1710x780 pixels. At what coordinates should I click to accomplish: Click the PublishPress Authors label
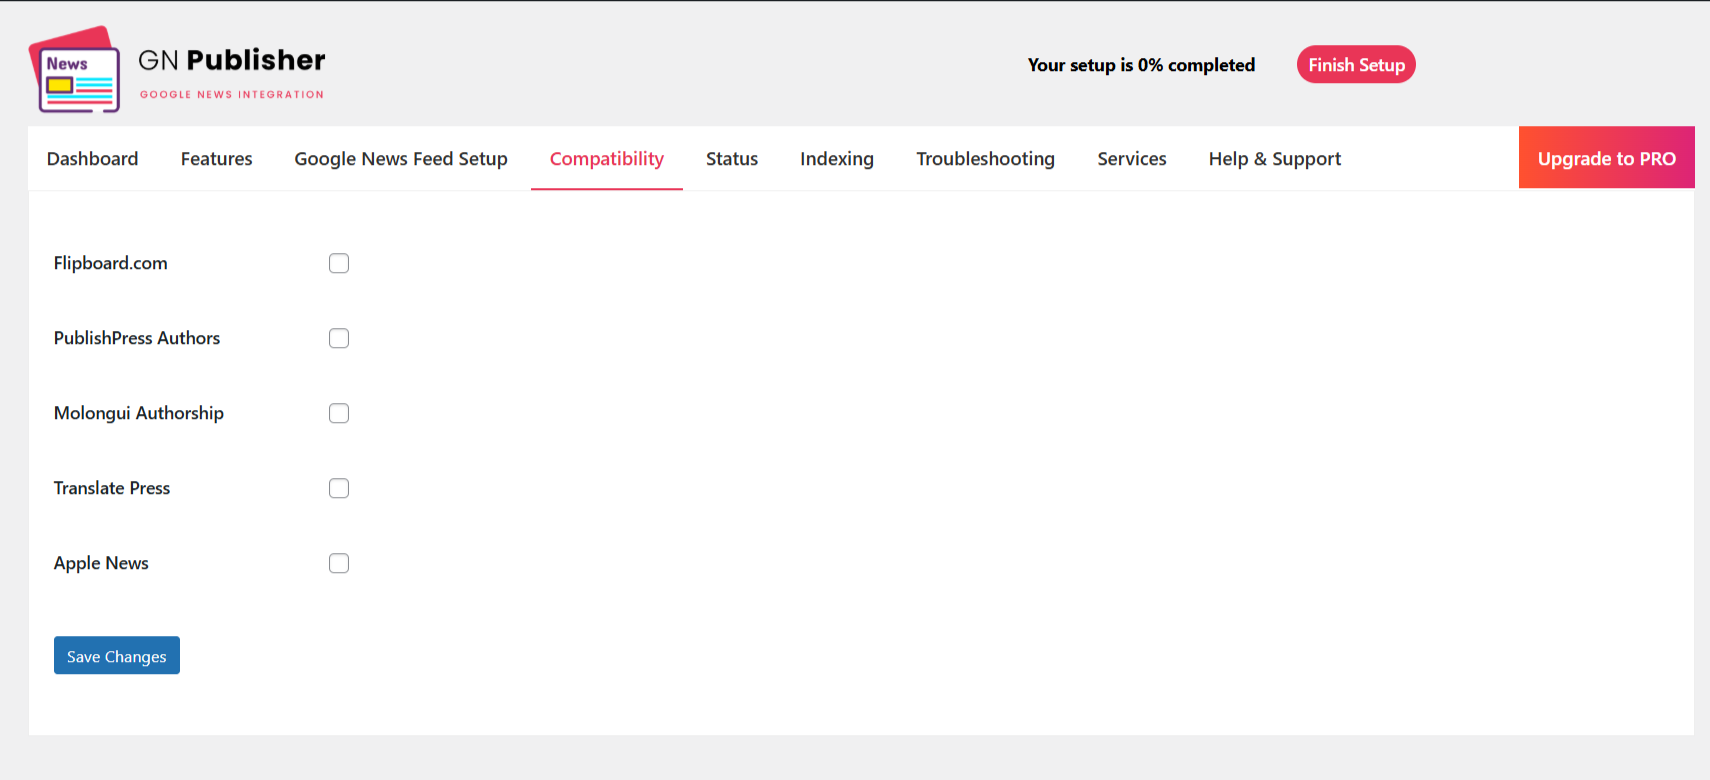point(137,338)
